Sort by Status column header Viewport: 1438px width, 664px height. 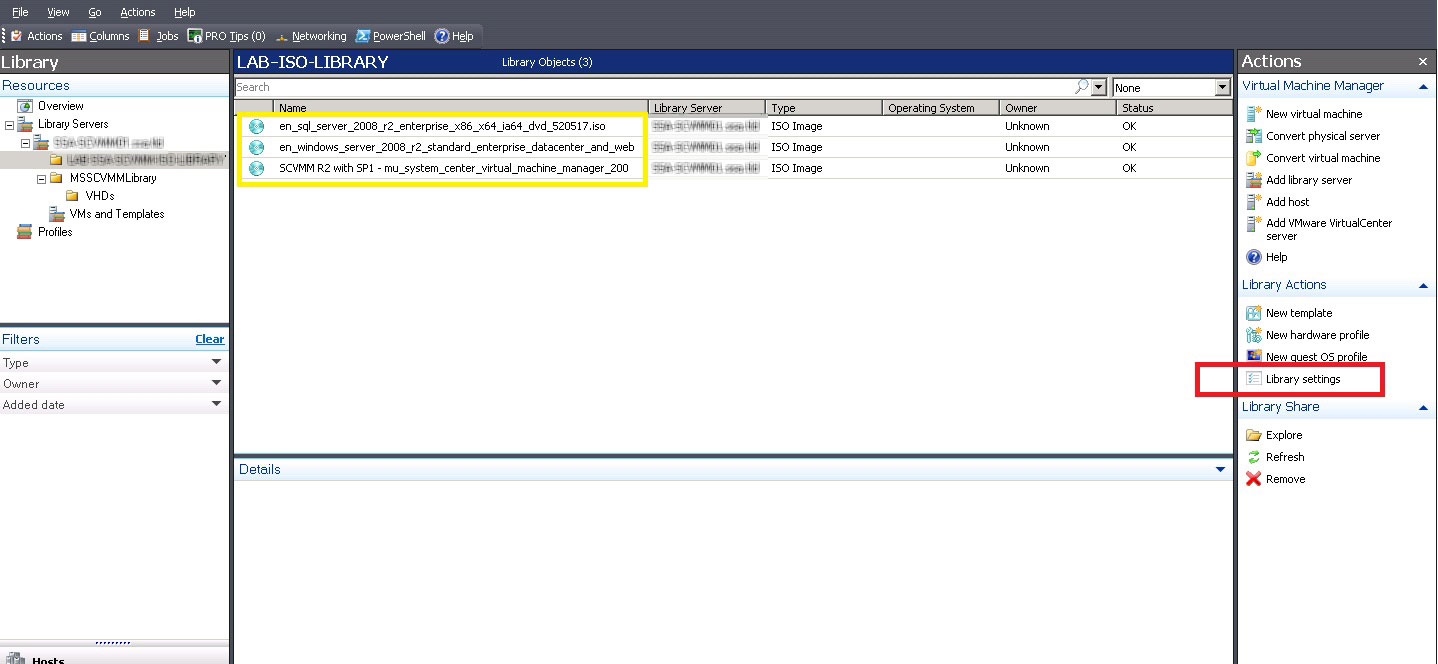pyautogui.click(x=1174, y=108)
